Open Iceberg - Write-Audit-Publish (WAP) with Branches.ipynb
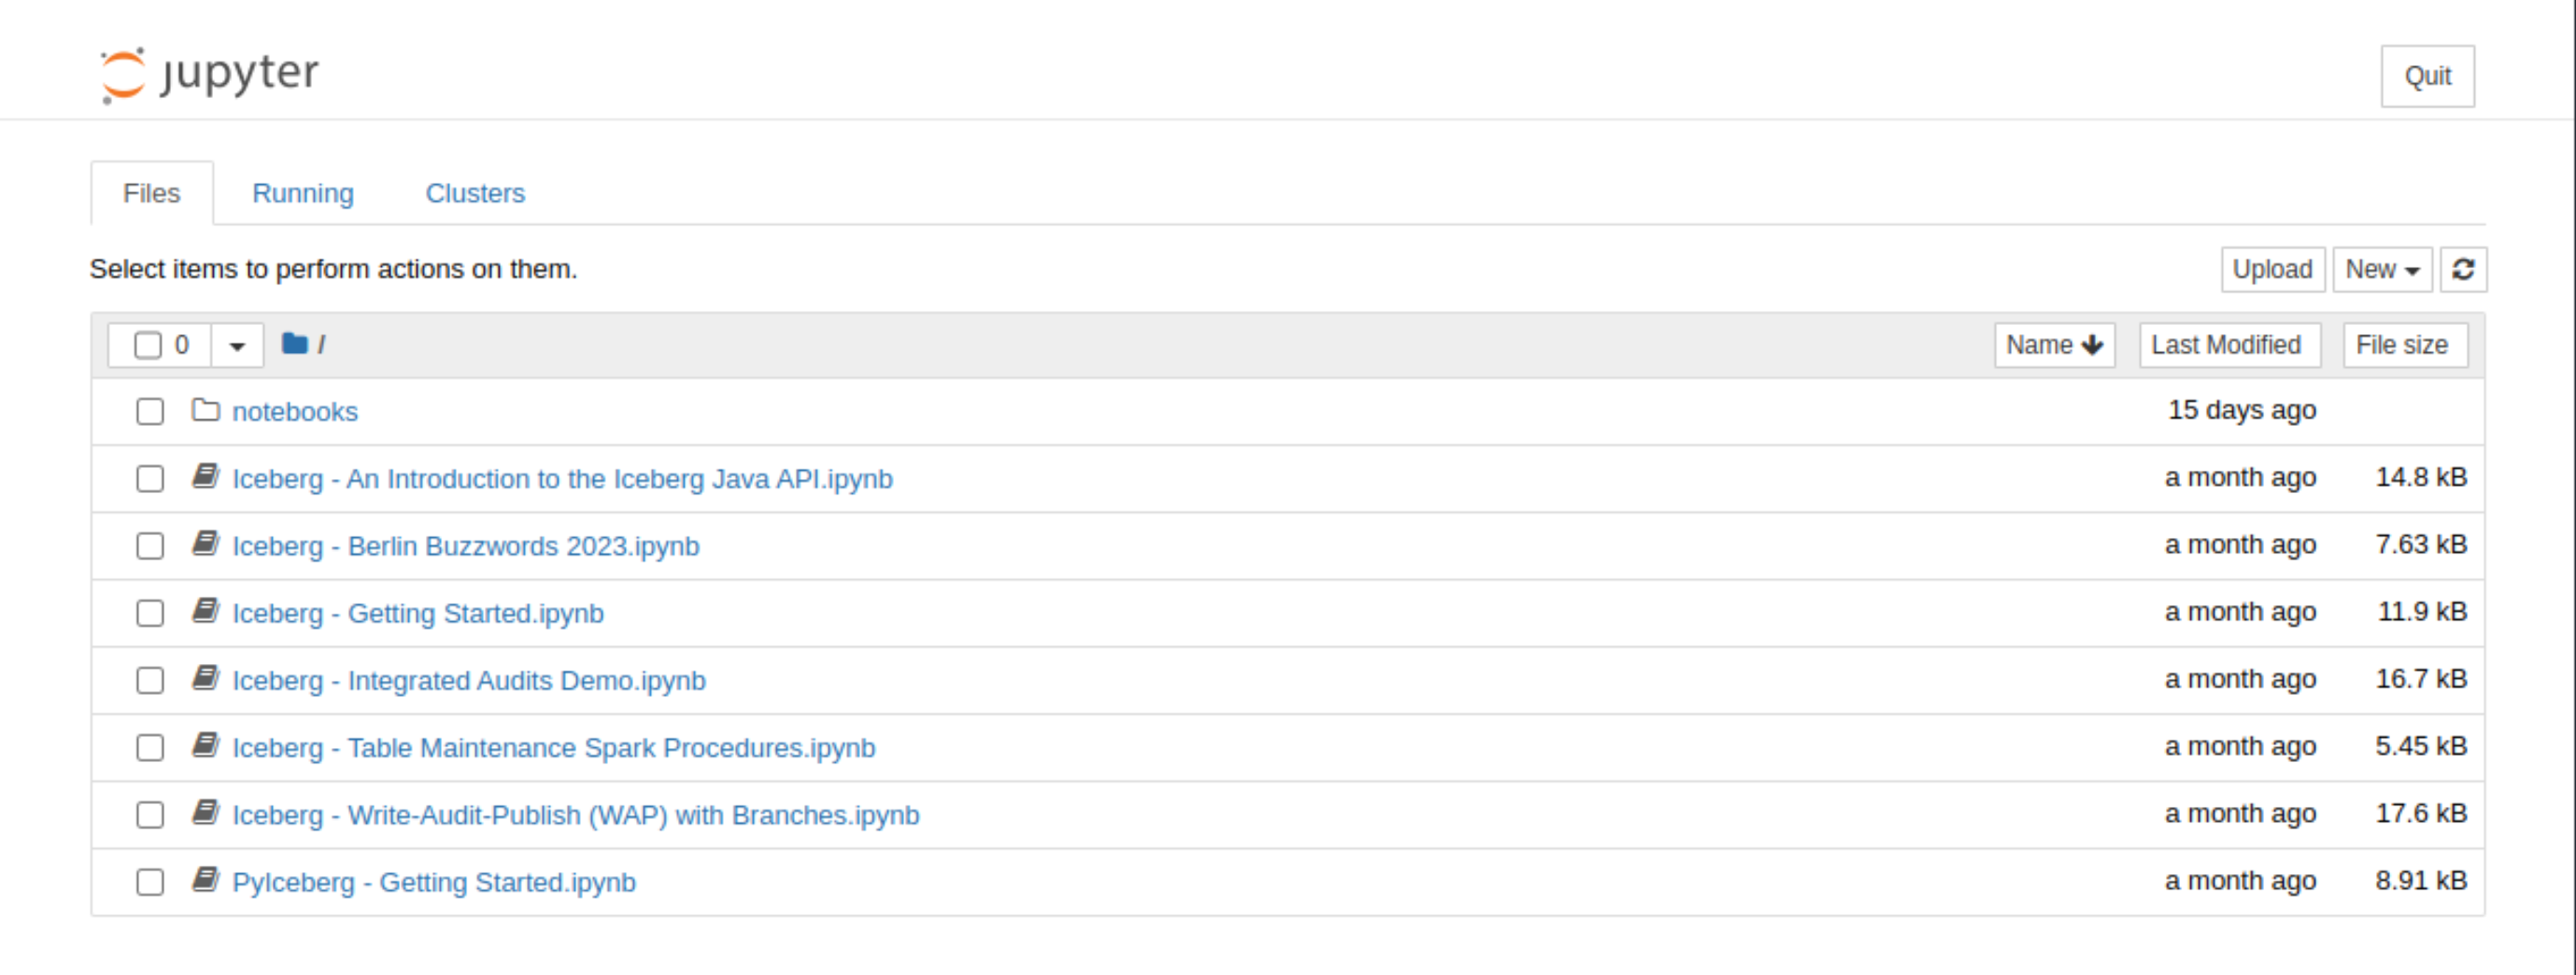Viewport: 2576px width, 975px height. pyautogui.click(x=575, y=815)
